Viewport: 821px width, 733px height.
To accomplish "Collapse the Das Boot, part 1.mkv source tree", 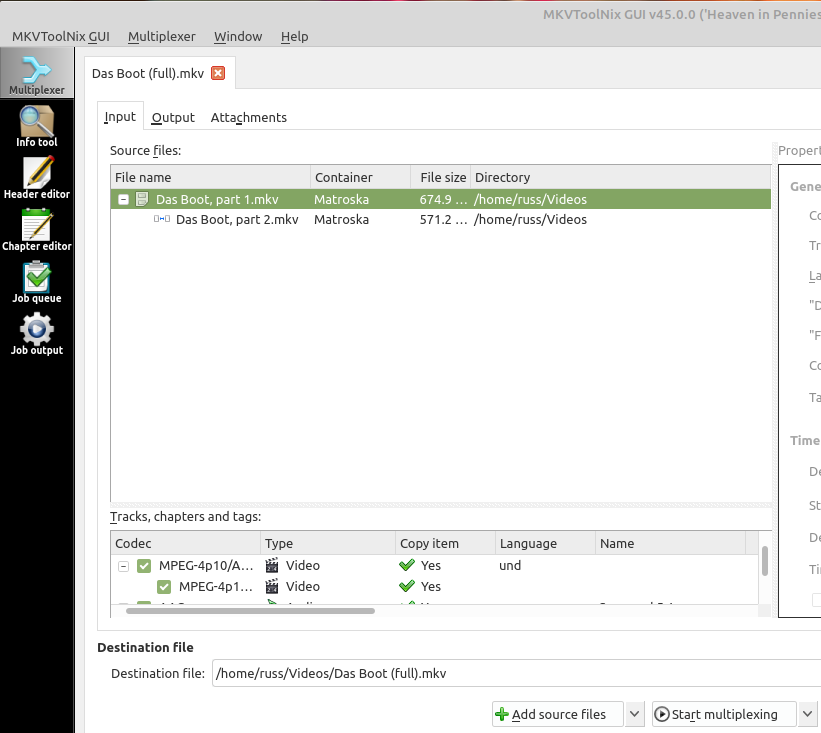I will point(123,199).
